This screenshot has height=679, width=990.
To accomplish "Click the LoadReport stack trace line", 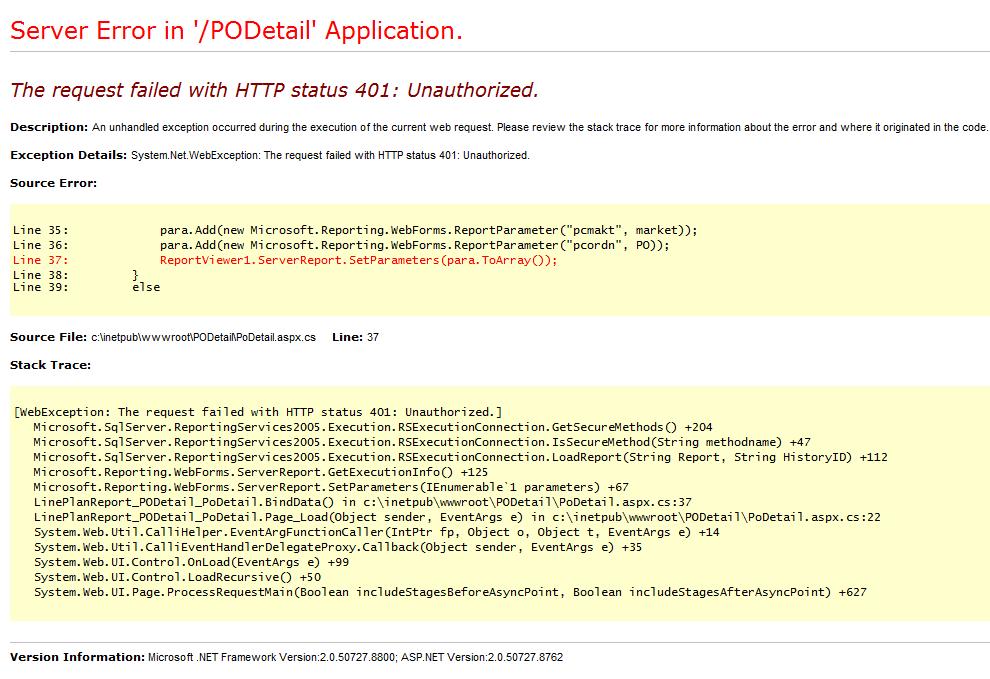I will point(460,457).
